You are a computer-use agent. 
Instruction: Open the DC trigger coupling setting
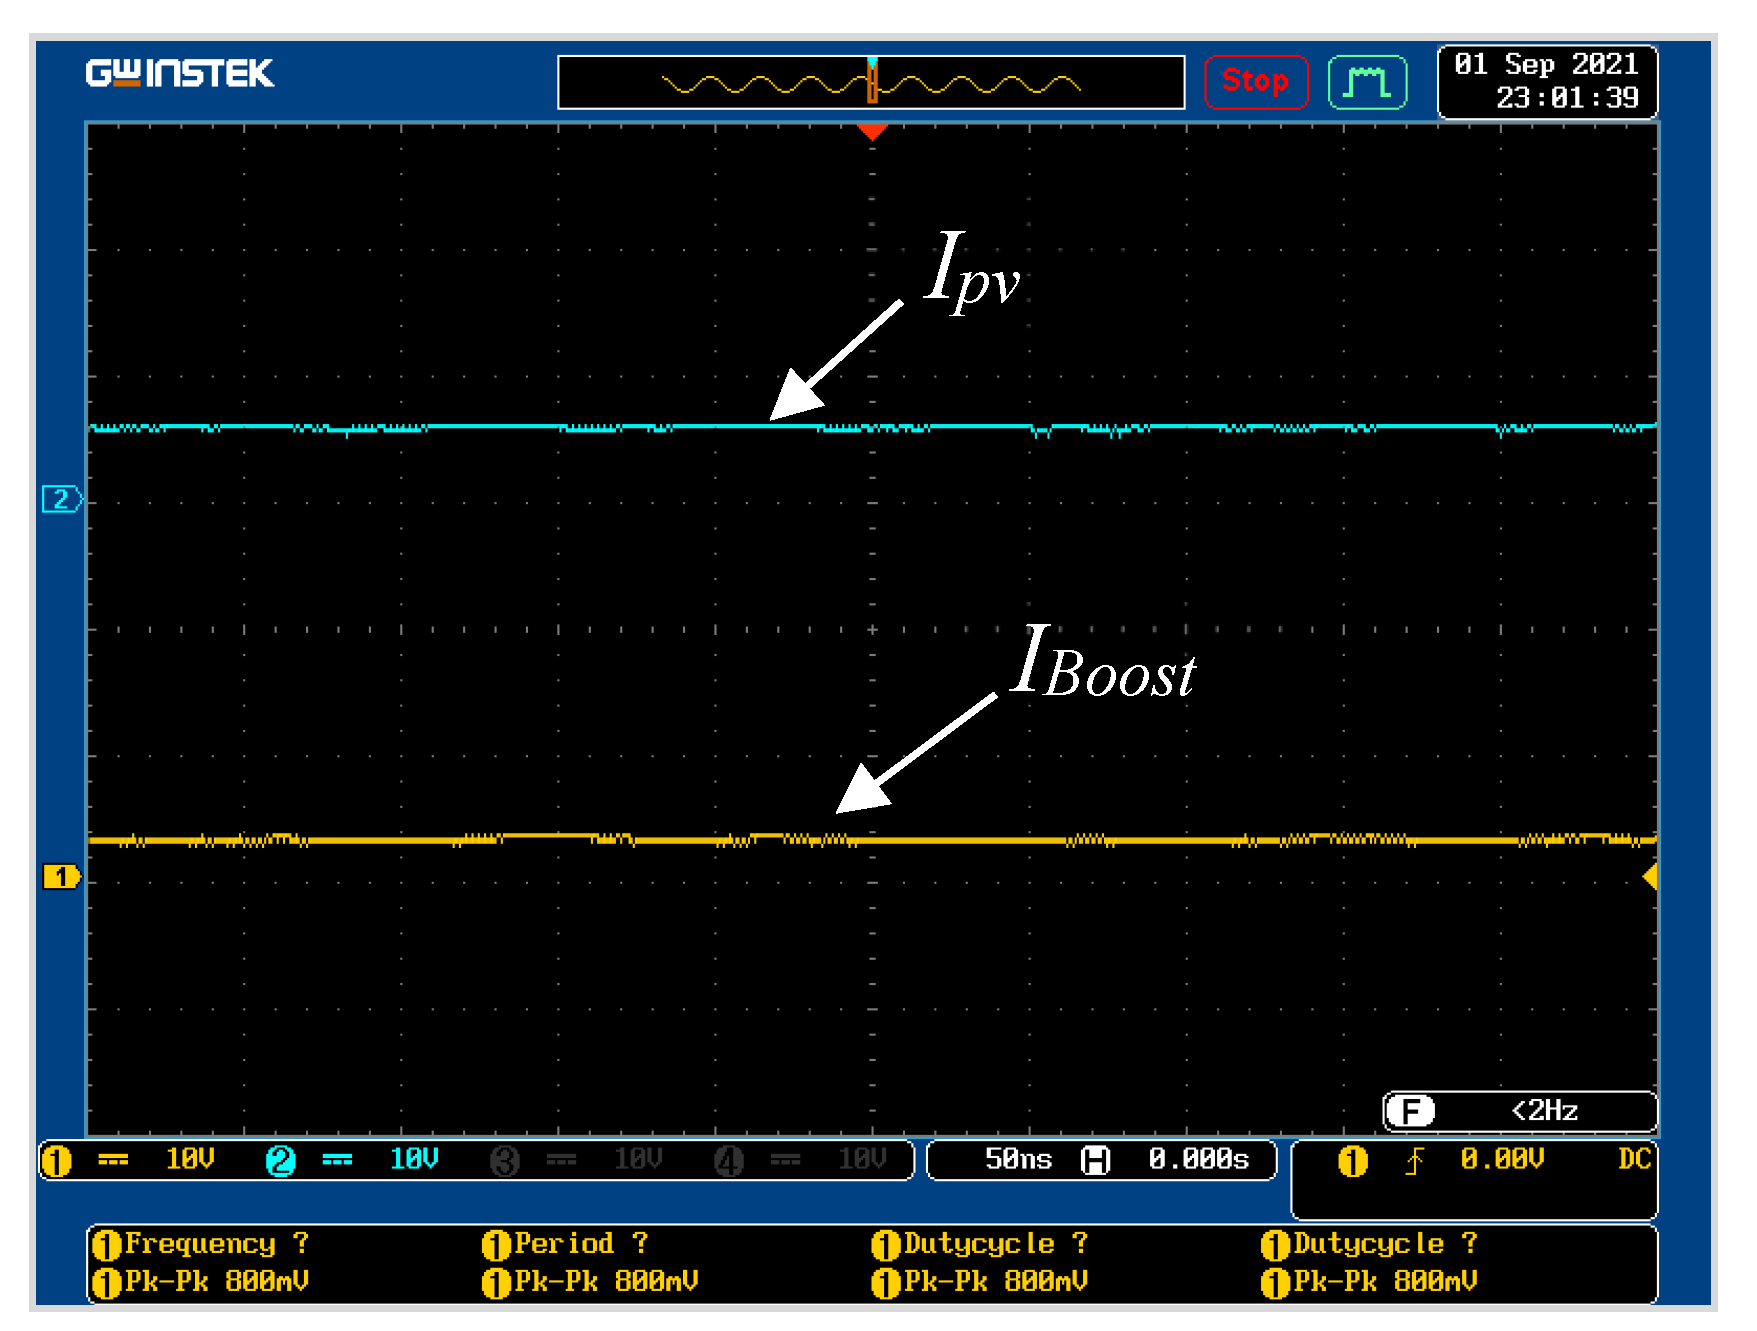pos(1633,1159)
